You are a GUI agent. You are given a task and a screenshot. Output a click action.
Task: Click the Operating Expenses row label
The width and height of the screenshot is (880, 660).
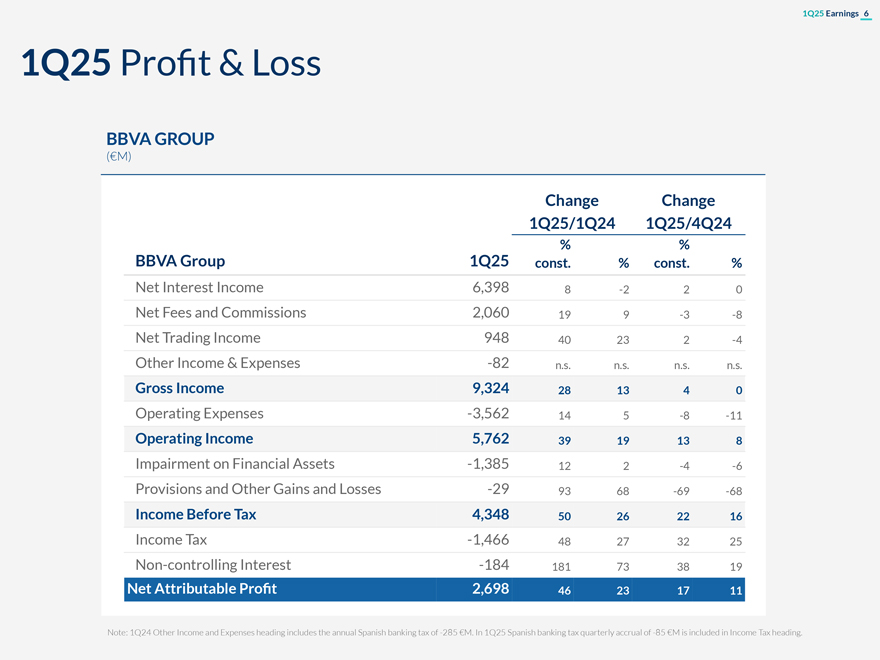point(199,413)
